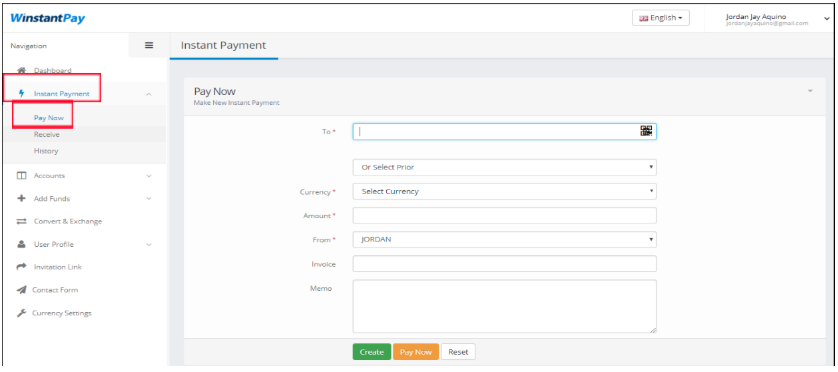Image resolution: width=838 pixels, height=372 pixels.
Task: Click the Instant Payment lightning icon
Action: tap(22, 94)
